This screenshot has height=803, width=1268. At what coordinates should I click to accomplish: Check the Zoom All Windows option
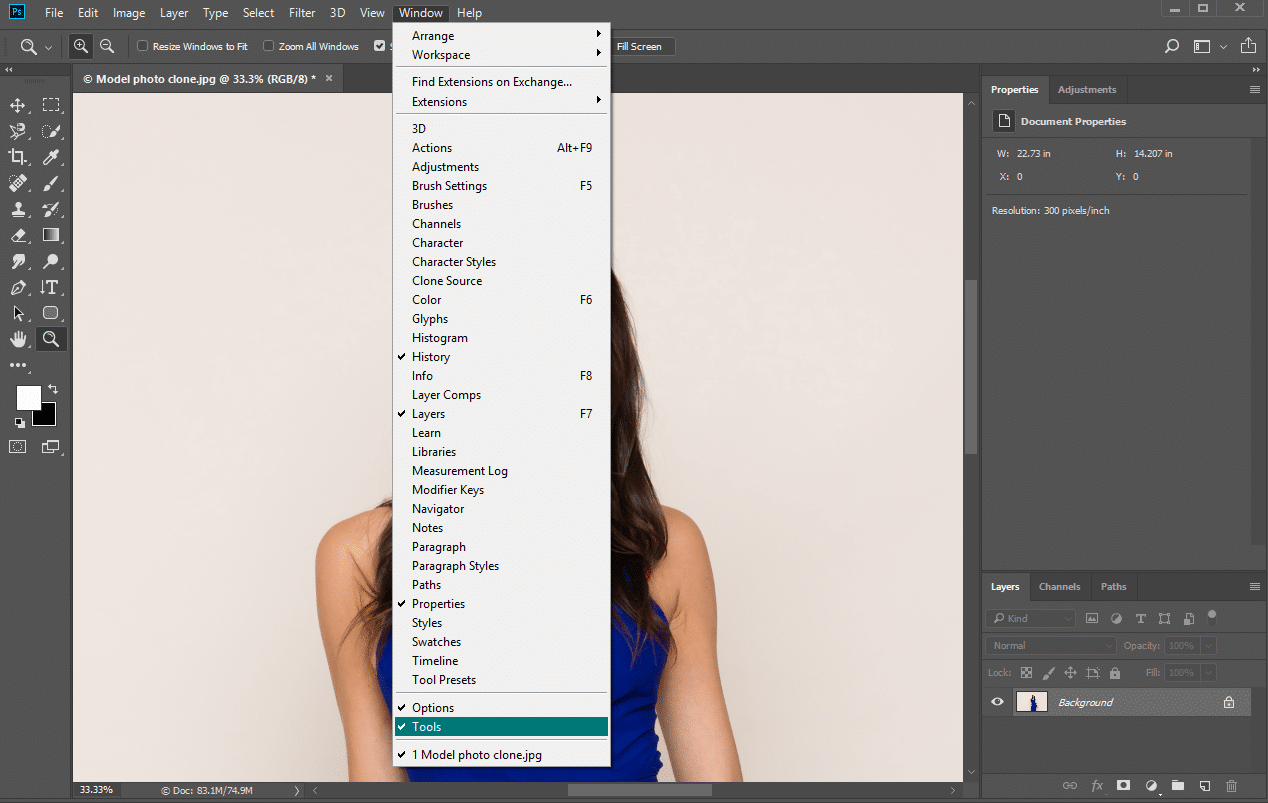click(x=268, y=46)
